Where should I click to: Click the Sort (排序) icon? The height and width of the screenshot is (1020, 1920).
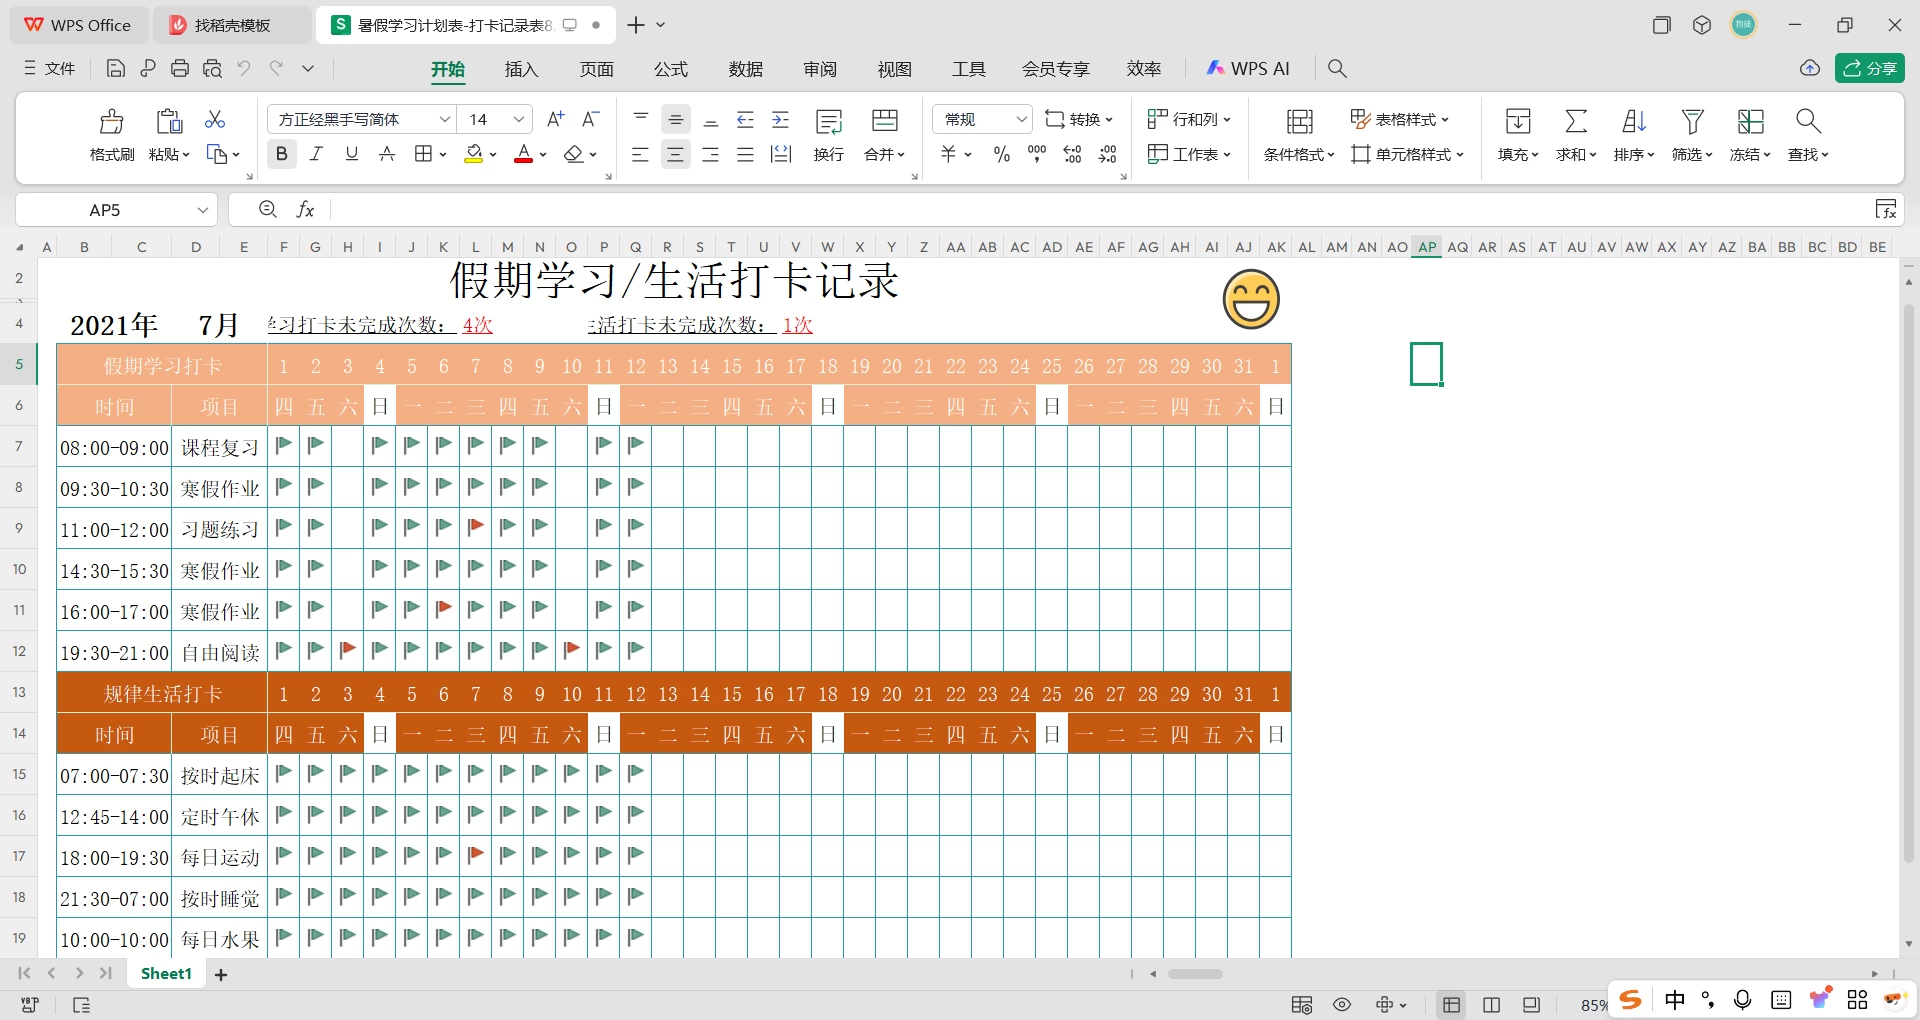click(1634, 121)
